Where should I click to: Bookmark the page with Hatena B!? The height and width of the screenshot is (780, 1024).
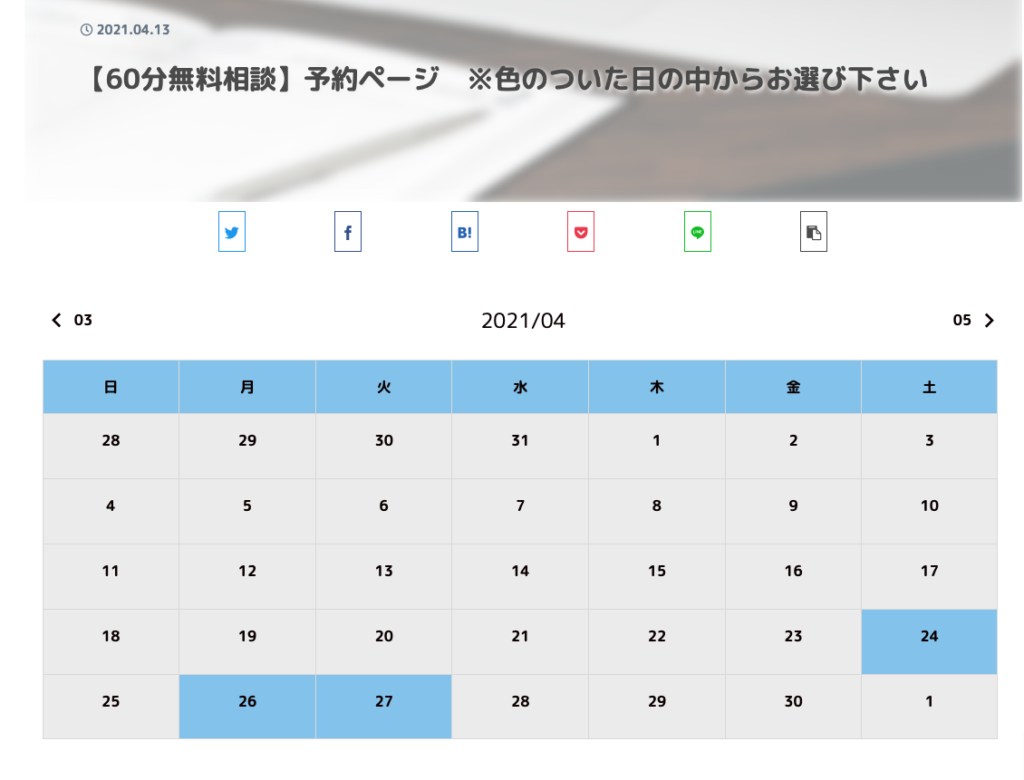(x=464, y=231)
